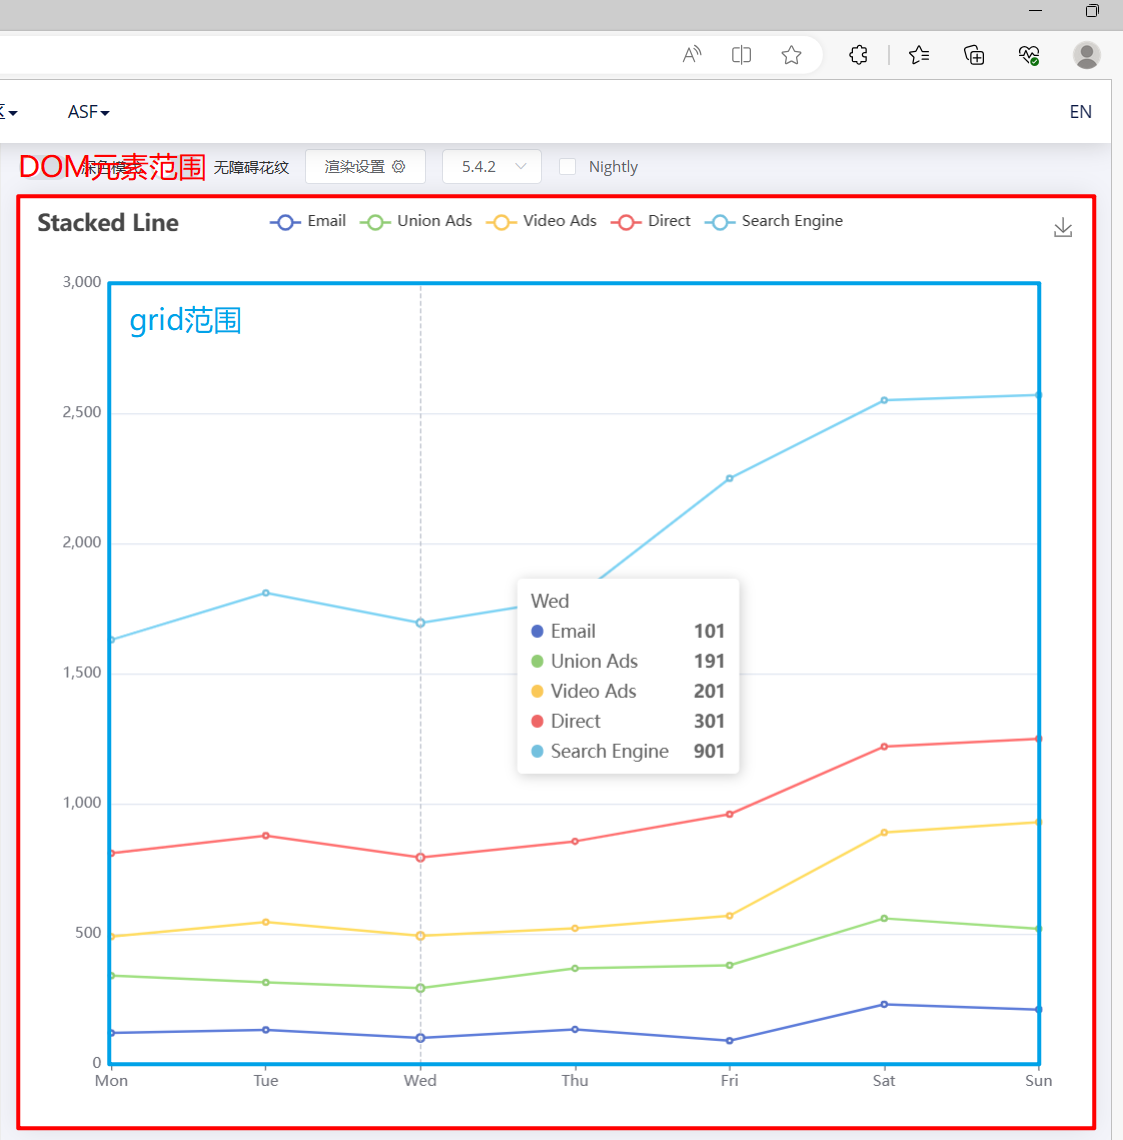Download chart as image icon
This screenshot has height=1140, width=1123.
point(1063,228)
